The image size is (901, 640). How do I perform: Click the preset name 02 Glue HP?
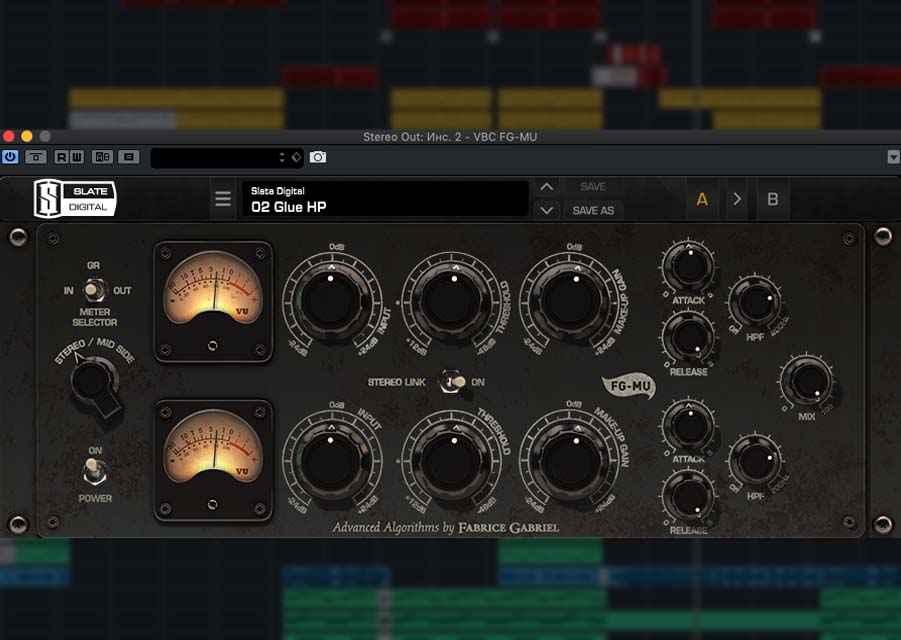(x=288, y=207)
